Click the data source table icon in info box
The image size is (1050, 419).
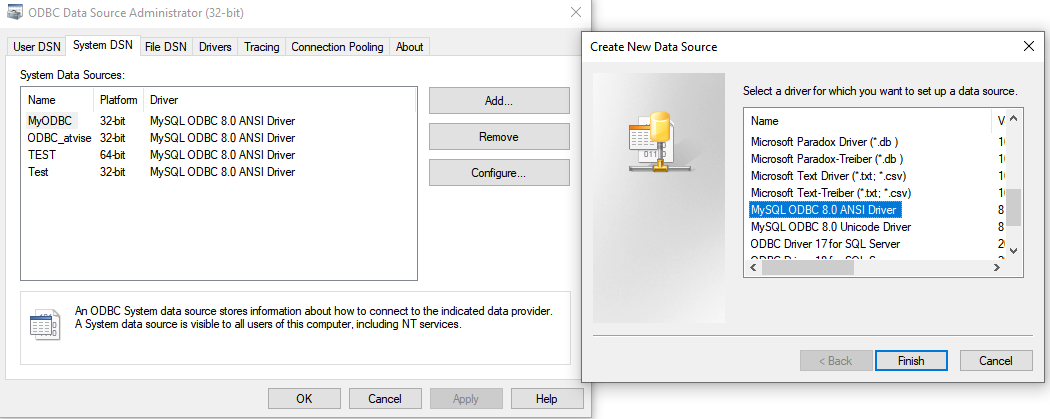pyautogui.click(x=44, y=326)
